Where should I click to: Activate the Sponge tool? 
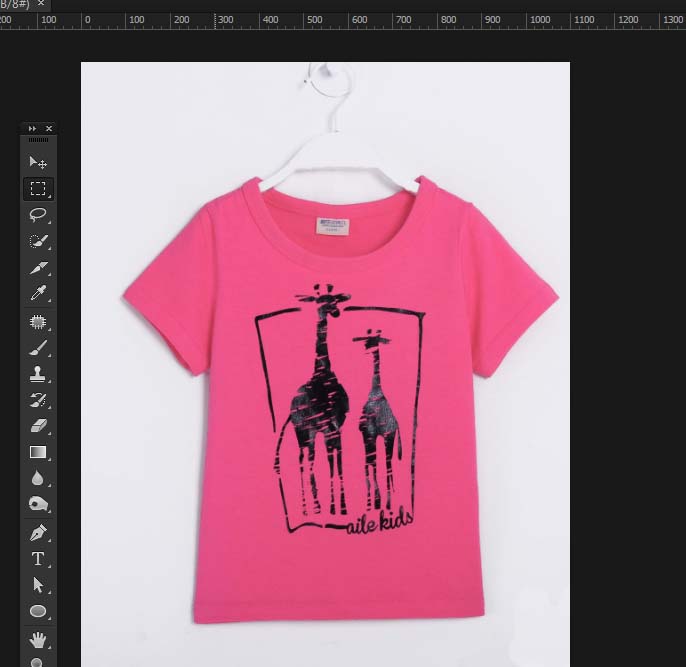tap(38, 504)
